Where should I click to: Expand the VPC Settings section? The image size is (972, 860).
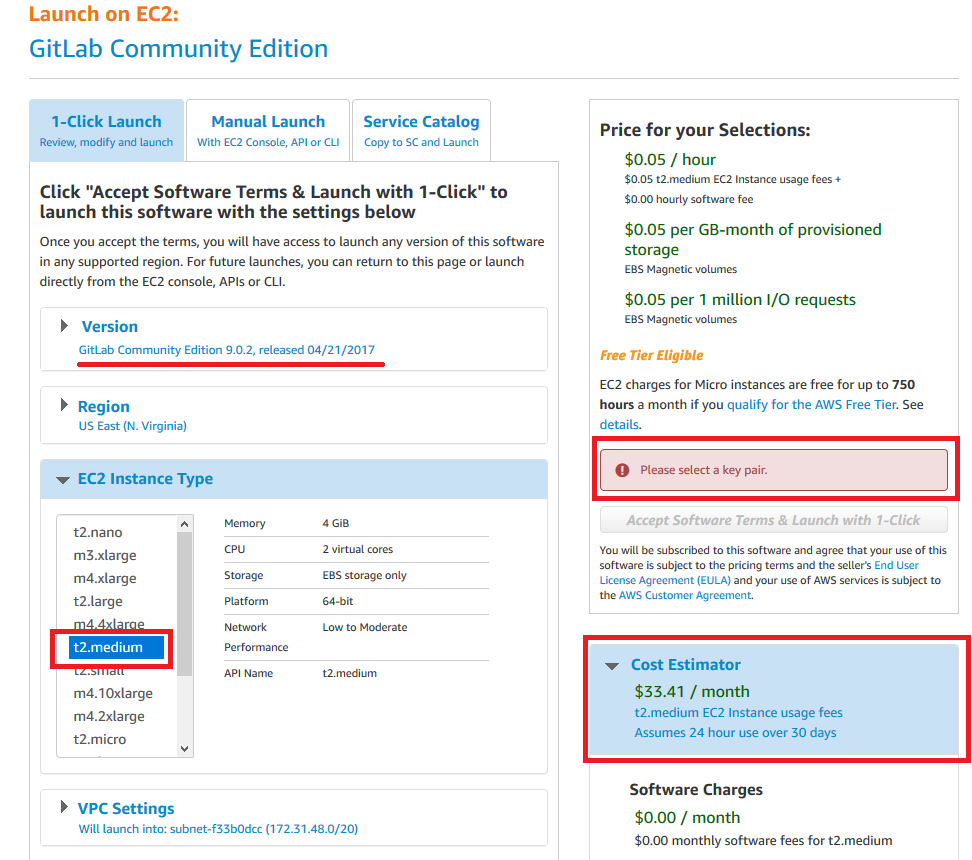(65, 808)
